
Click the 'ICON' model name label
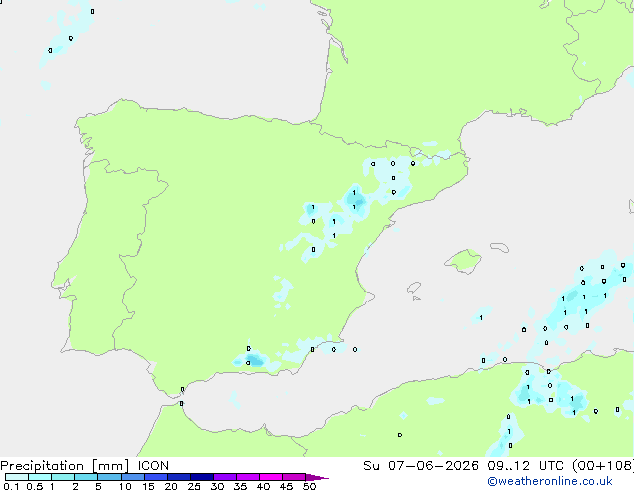pos(153,466)
